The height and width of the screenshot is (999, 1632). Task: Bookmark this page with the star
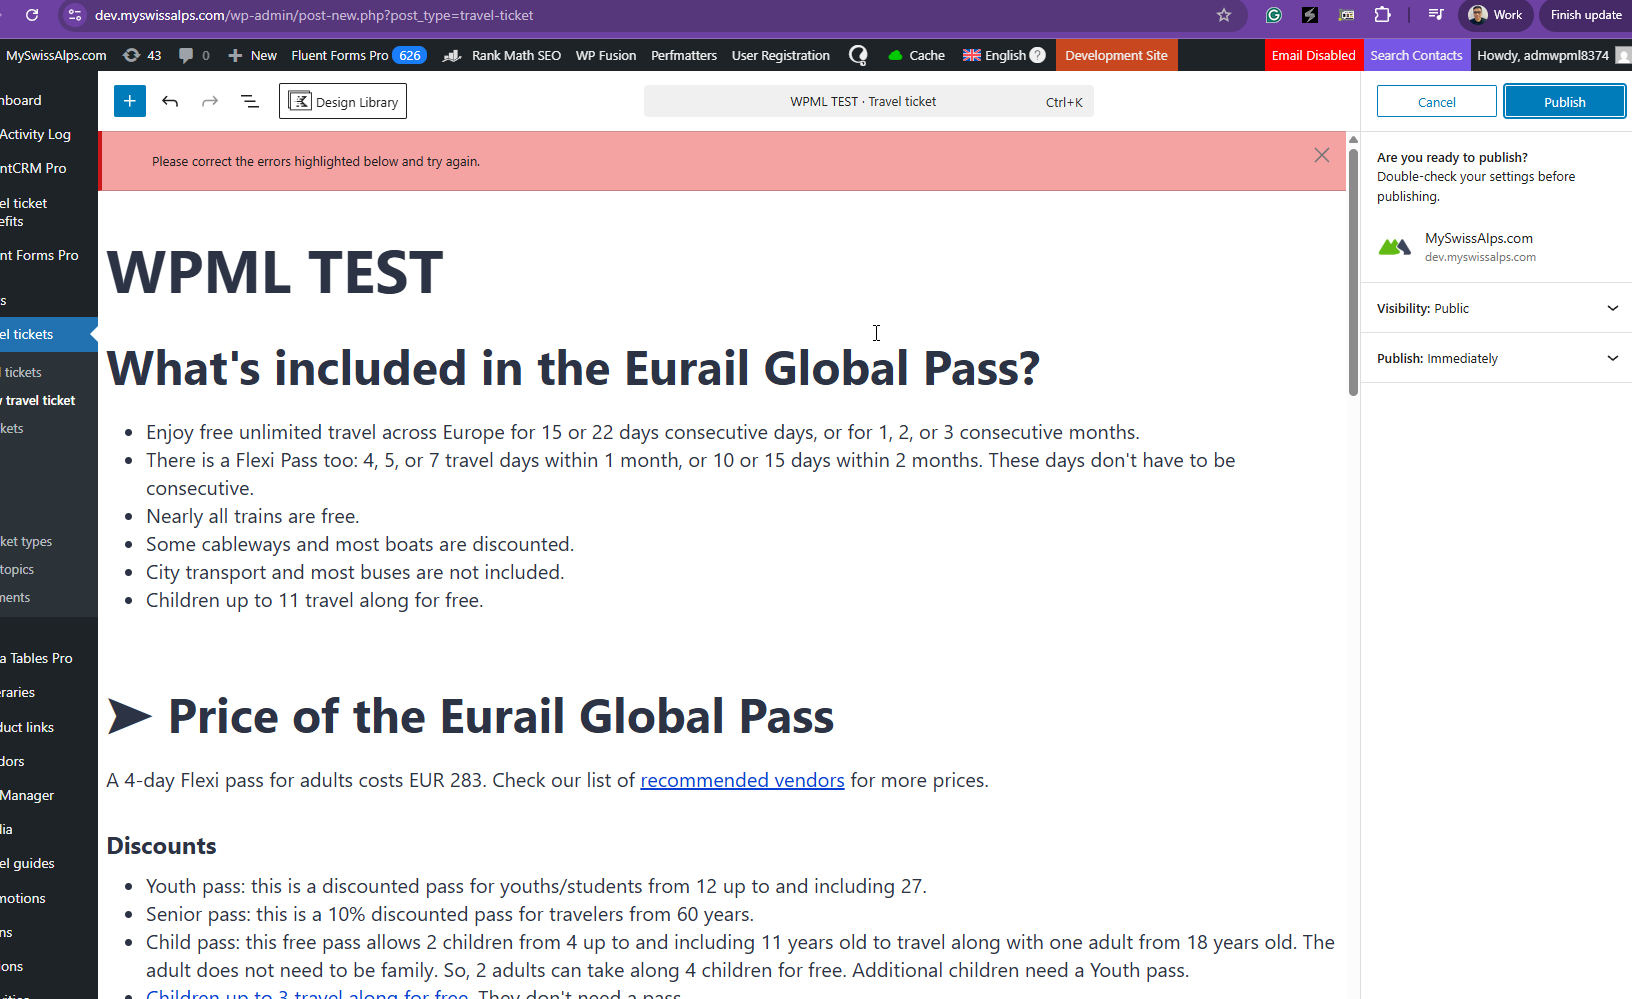tap(1224, 15)
